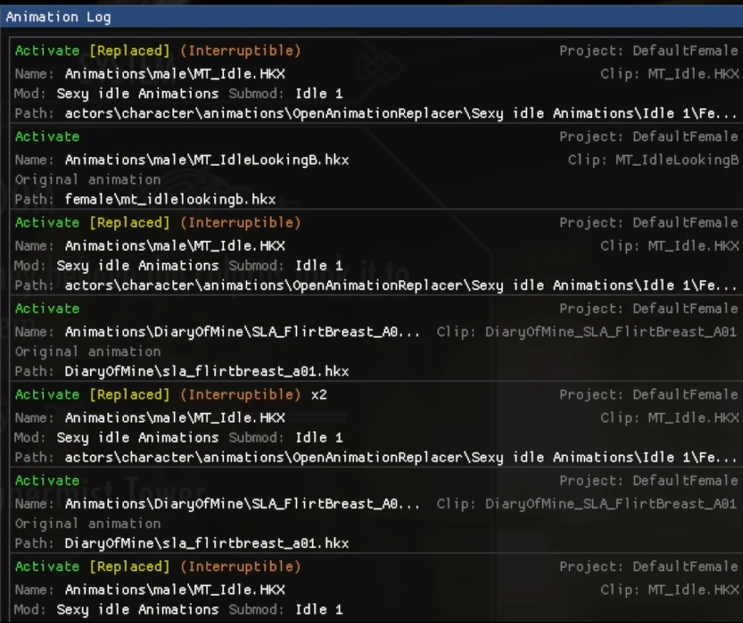
Task: Click the (Interruptible) tag beside x2
Action: point(240,395)
